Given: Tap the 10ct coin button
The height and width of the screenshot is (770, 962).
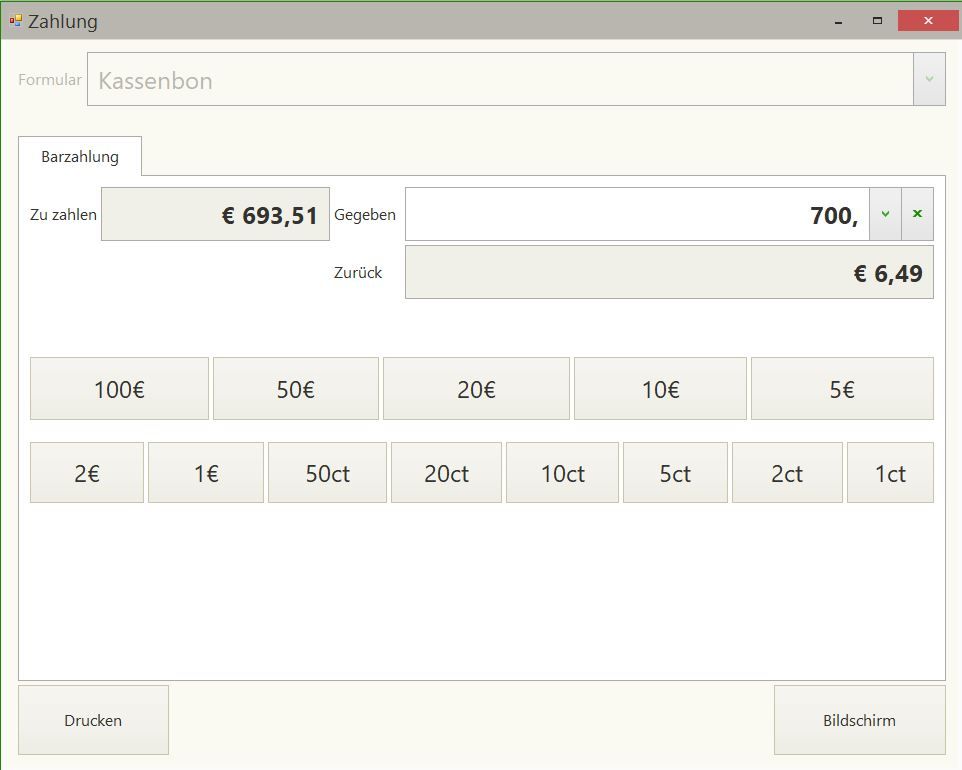Looking at the screenshot, I should [x=562, y=473].
